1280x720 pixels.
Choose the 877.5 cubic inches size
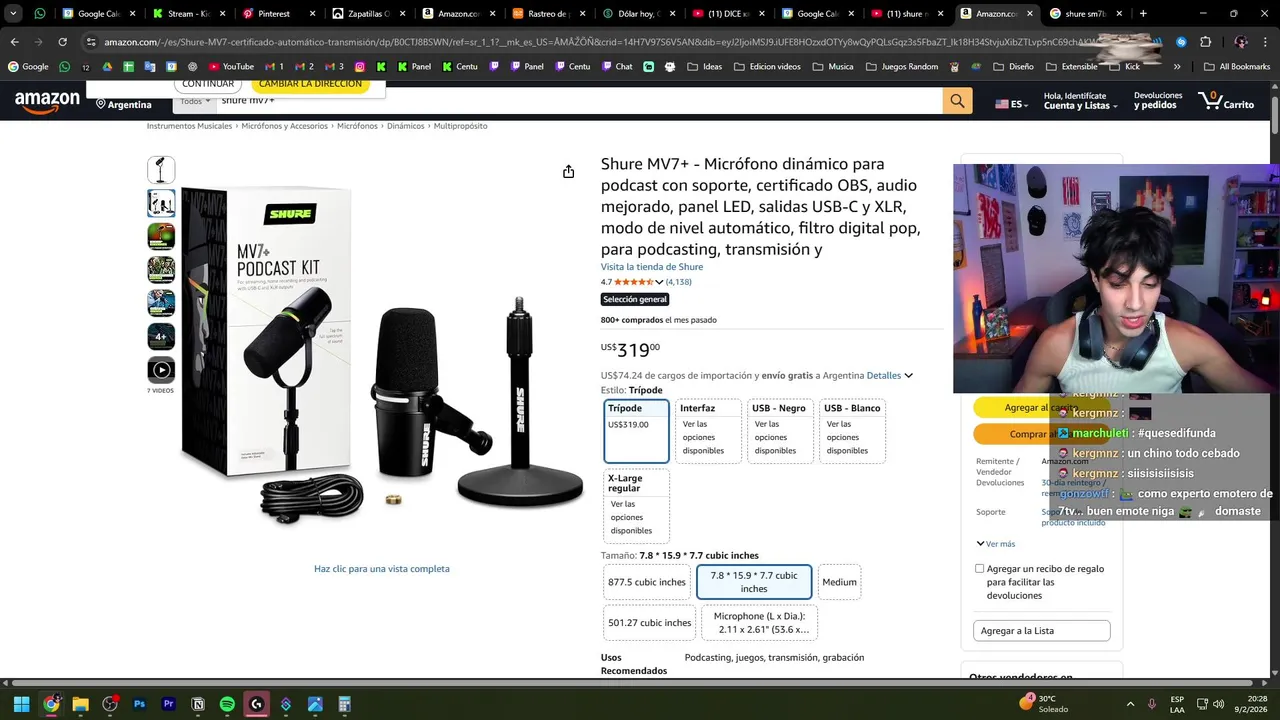pos(647,582)
